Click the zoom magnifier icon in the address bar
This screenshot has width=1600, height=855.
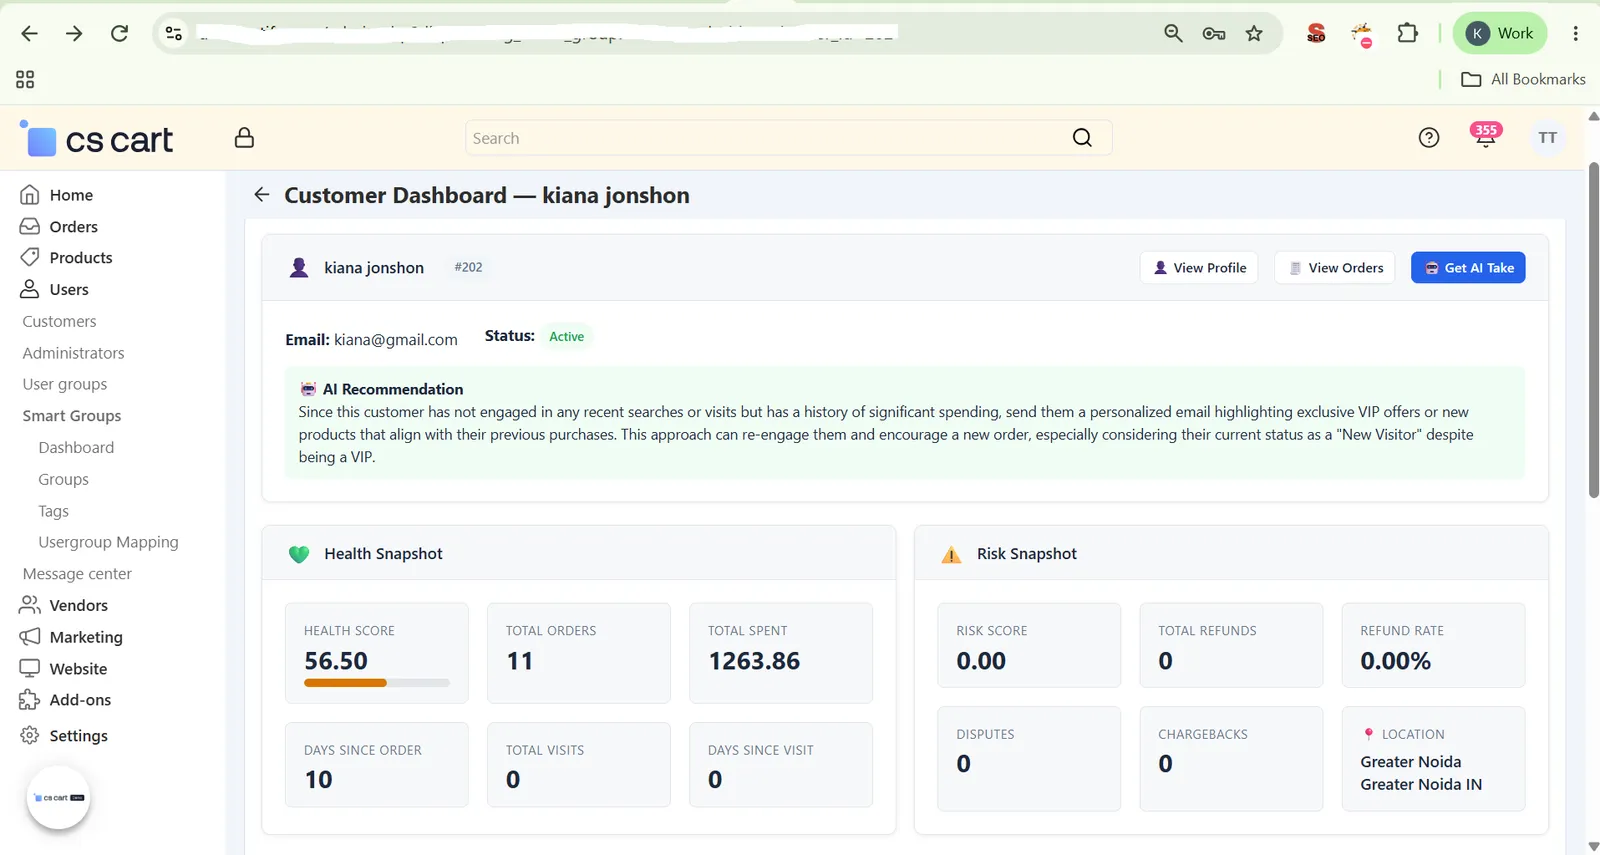tap(1173, 34)
